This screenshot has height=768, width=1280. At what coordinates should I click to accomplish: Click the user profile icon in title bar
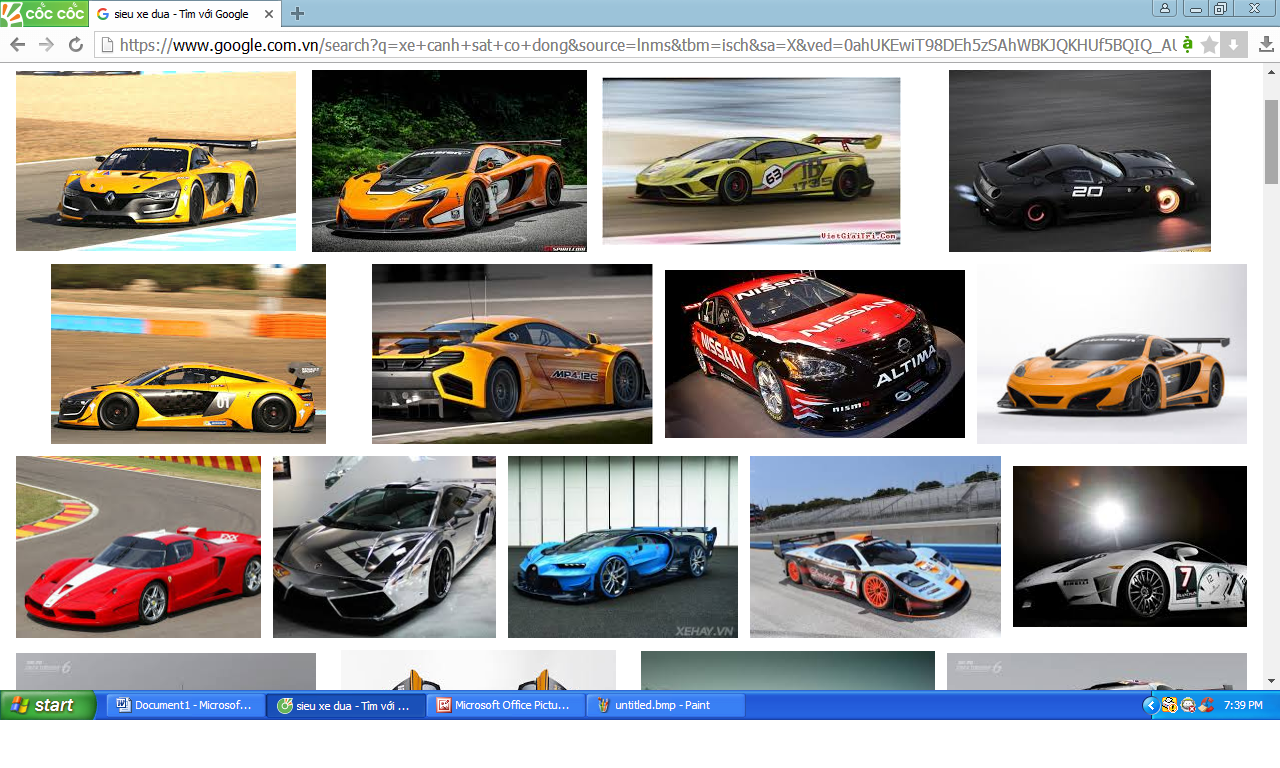click(x=1165, y=9)
